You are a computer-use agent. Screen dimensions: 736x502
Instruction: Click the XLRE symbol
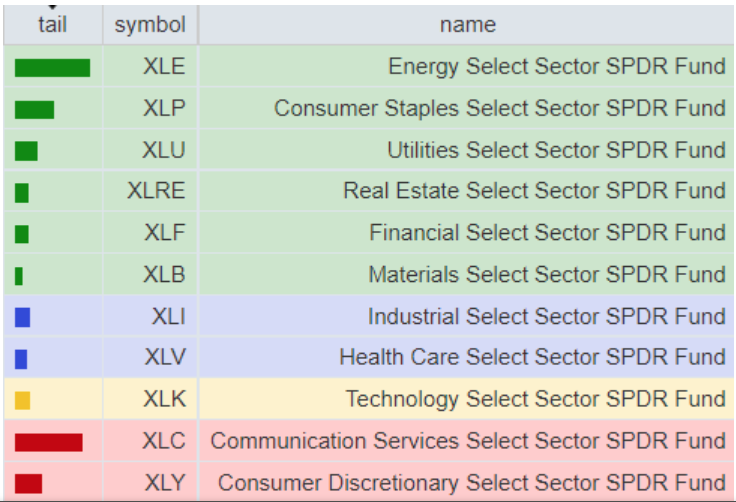click(156, 191)
